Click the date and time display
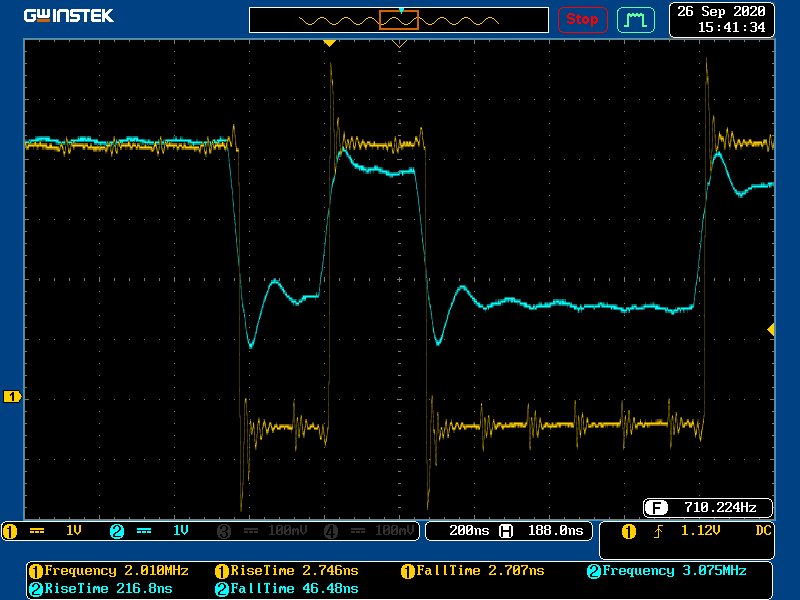Viewport: 800px width, 600px height. [x=721, y=19]
